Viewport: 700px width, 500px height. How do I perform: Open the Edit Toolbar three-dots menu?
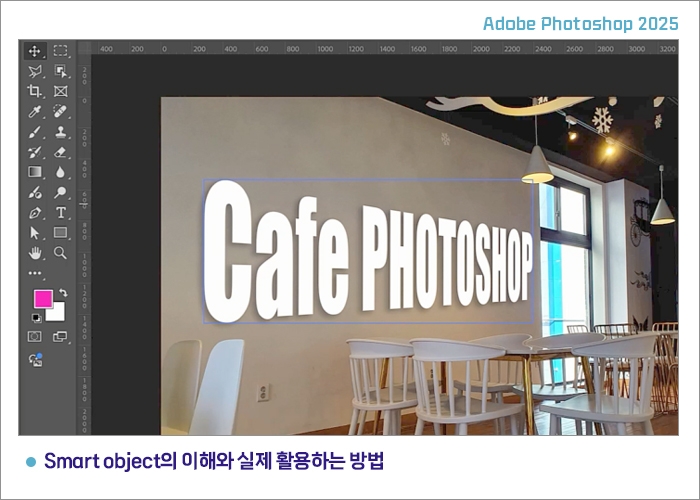35,273
